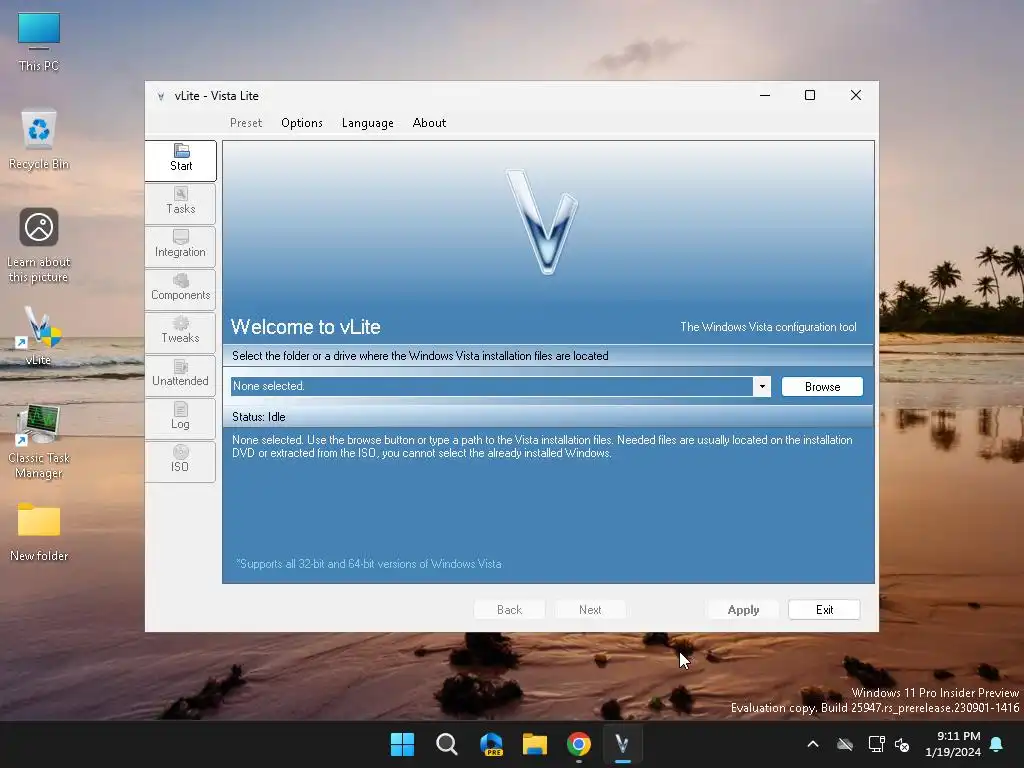View the Log section
The image size is (1024, 768).
181,419
